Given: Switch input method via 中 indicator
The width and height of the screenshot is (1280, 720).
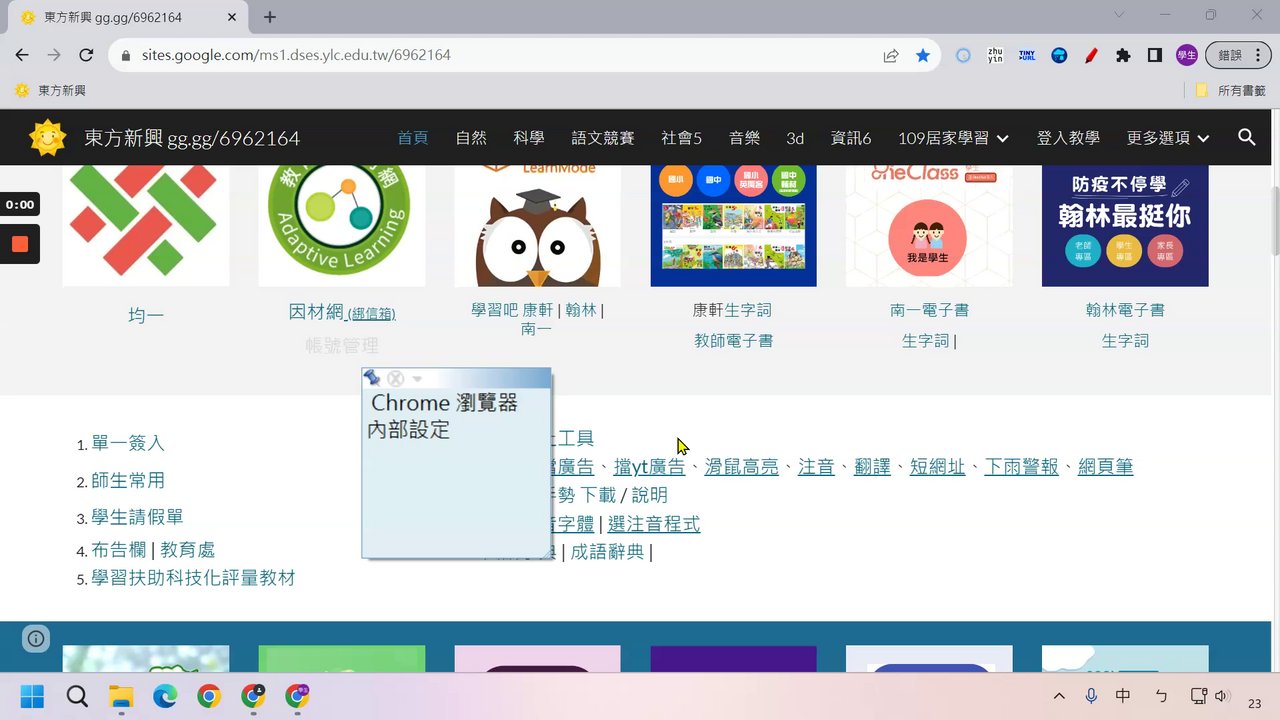Looking at the screenshot, I should point(1123,696).
